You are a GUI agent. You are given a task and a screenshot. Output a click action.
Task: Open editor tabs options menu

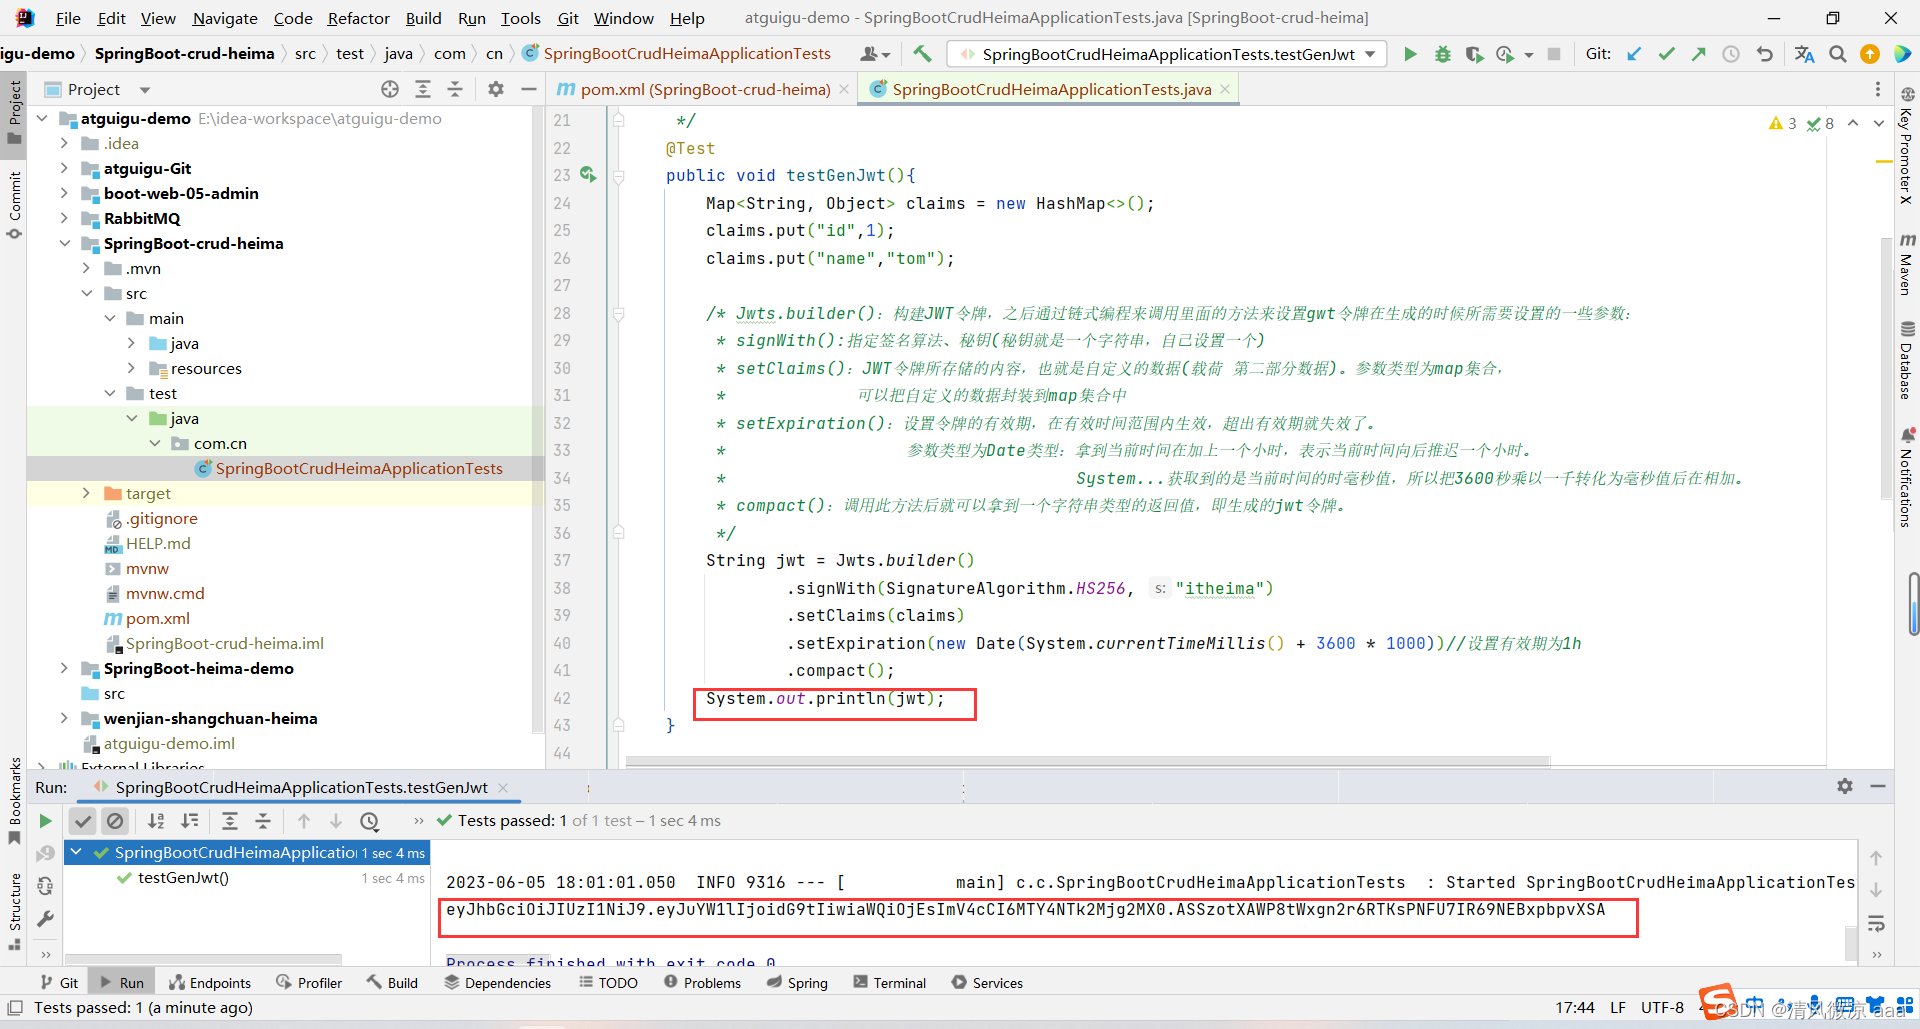point(1878,89)
